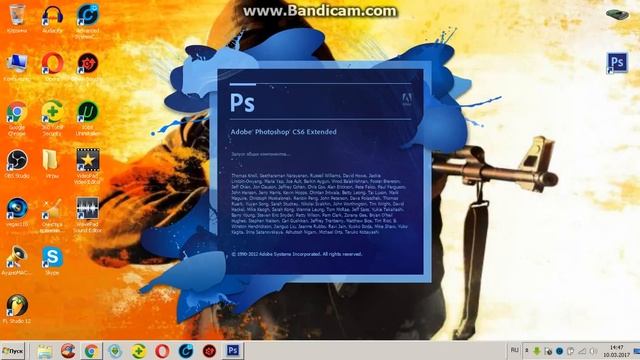Open the Photoshop shortcut on the desktop
The height and width of the screenshot is (360, 640).
pos(617,63)
